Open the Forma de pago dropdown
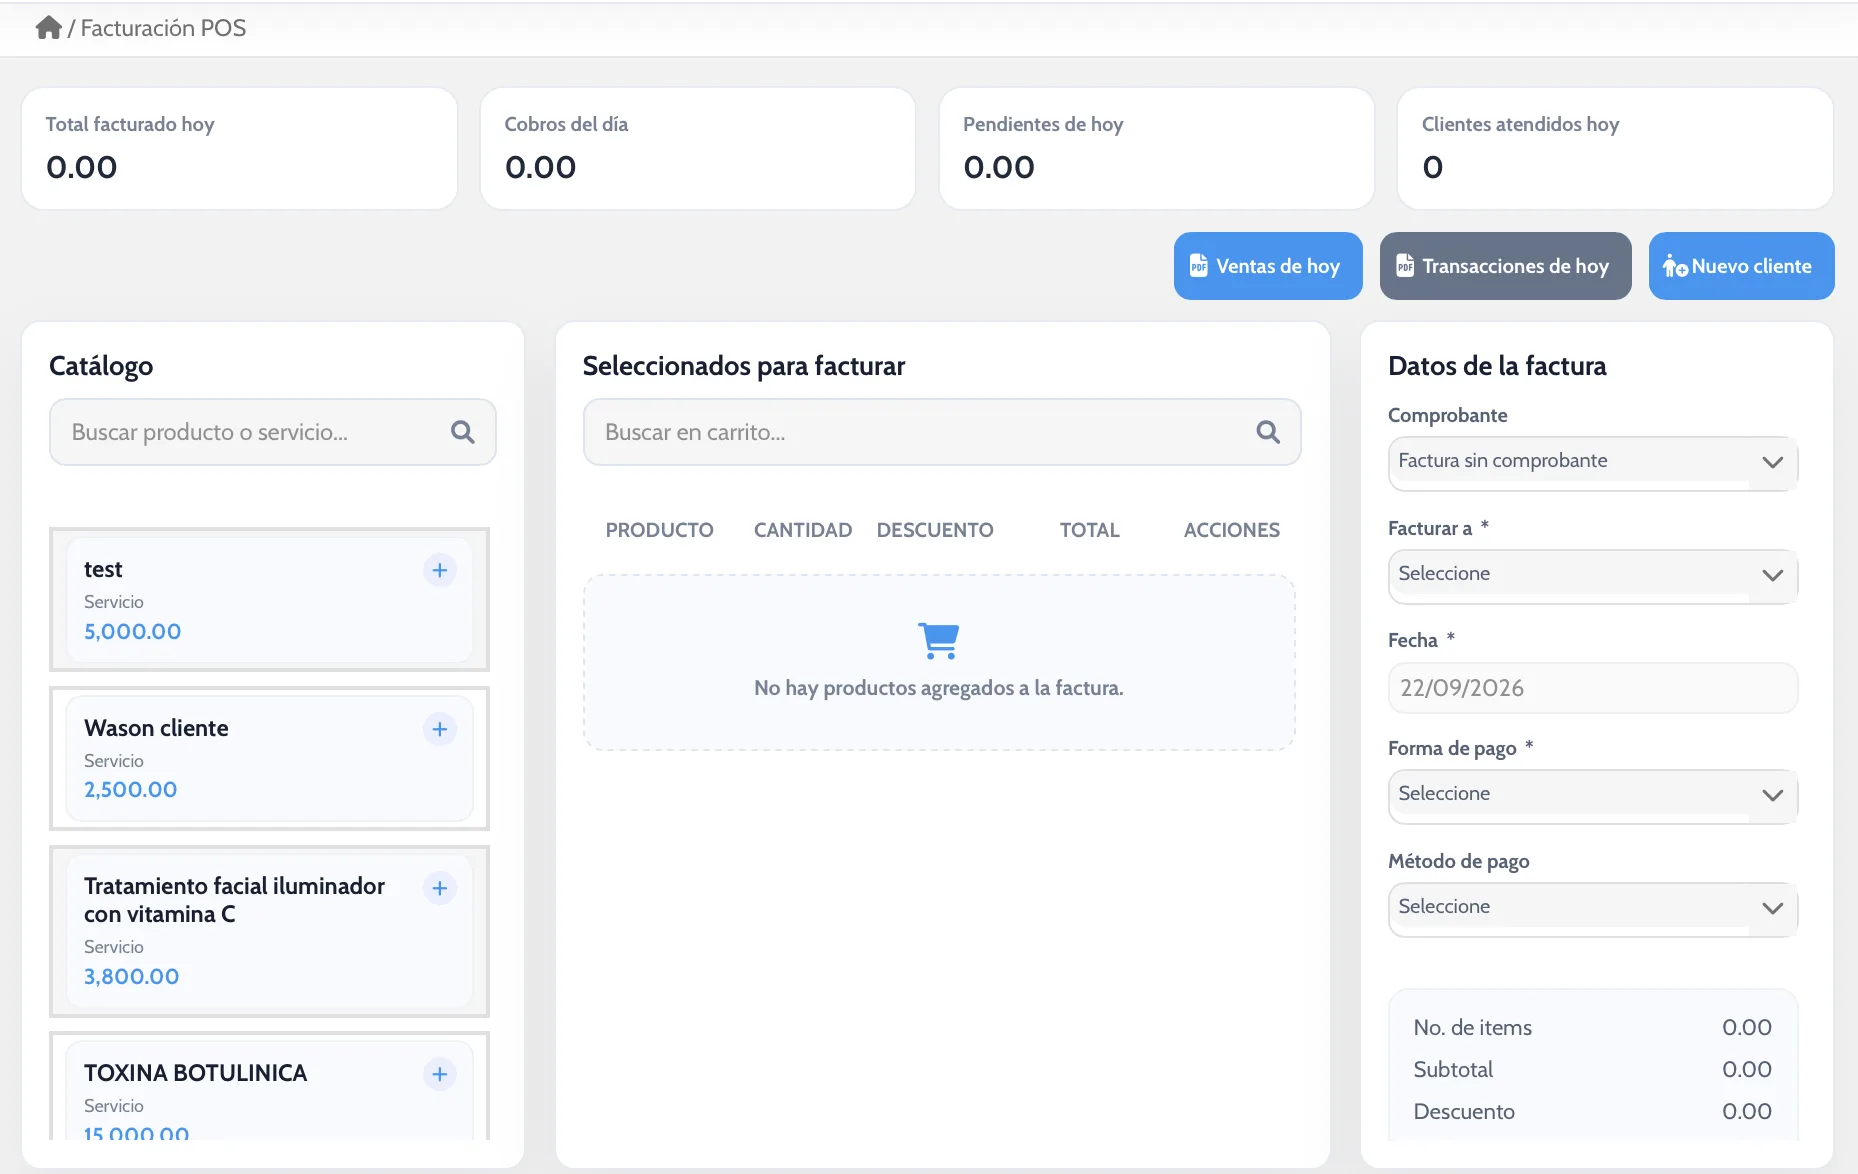The image size is (1858, 1174). point(1593,795)
